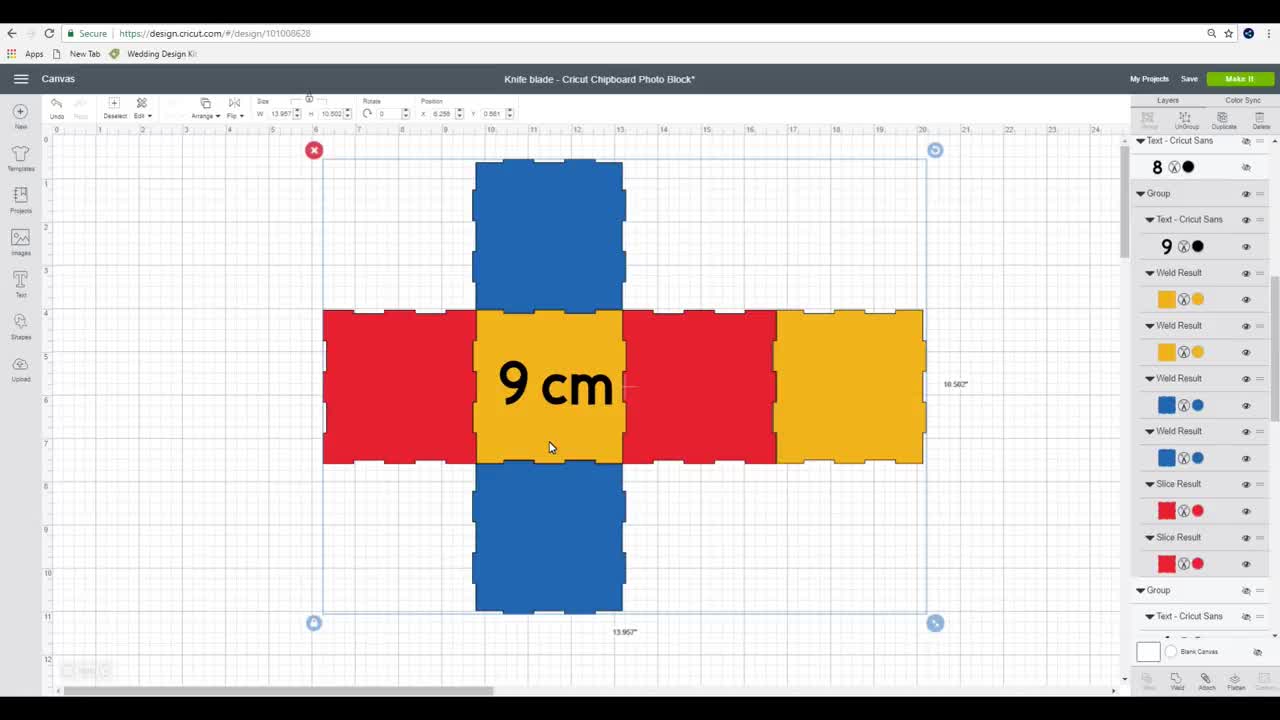Click the black color dot of layer 9

[x=1198, y=247]
